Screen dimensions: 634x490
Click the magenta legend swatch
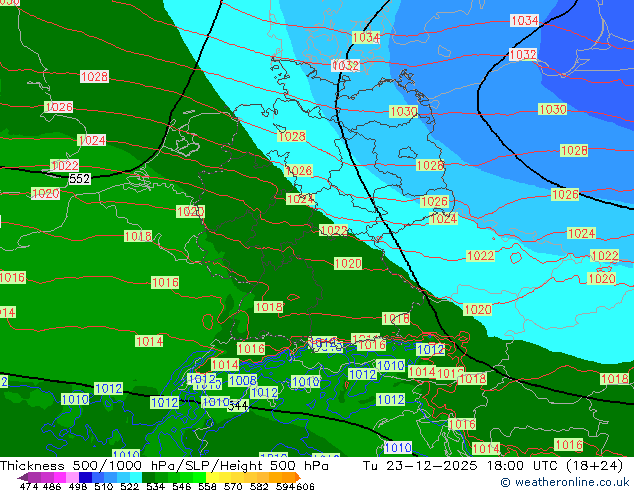coord(60,477)
